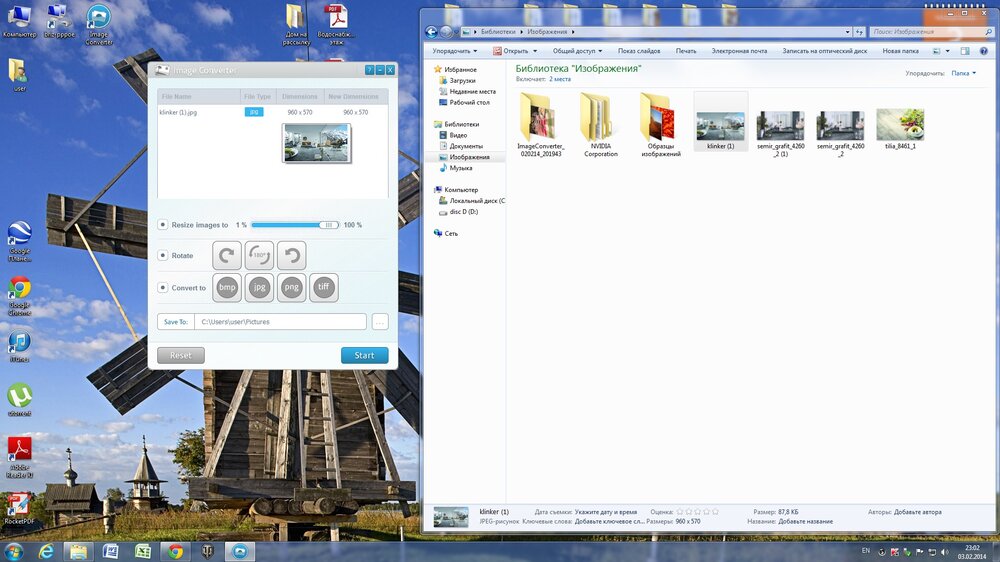The height and width of the screenshot is (562, 1000).
Task: Click the Save To path field
Action: [x=279, y=322]
